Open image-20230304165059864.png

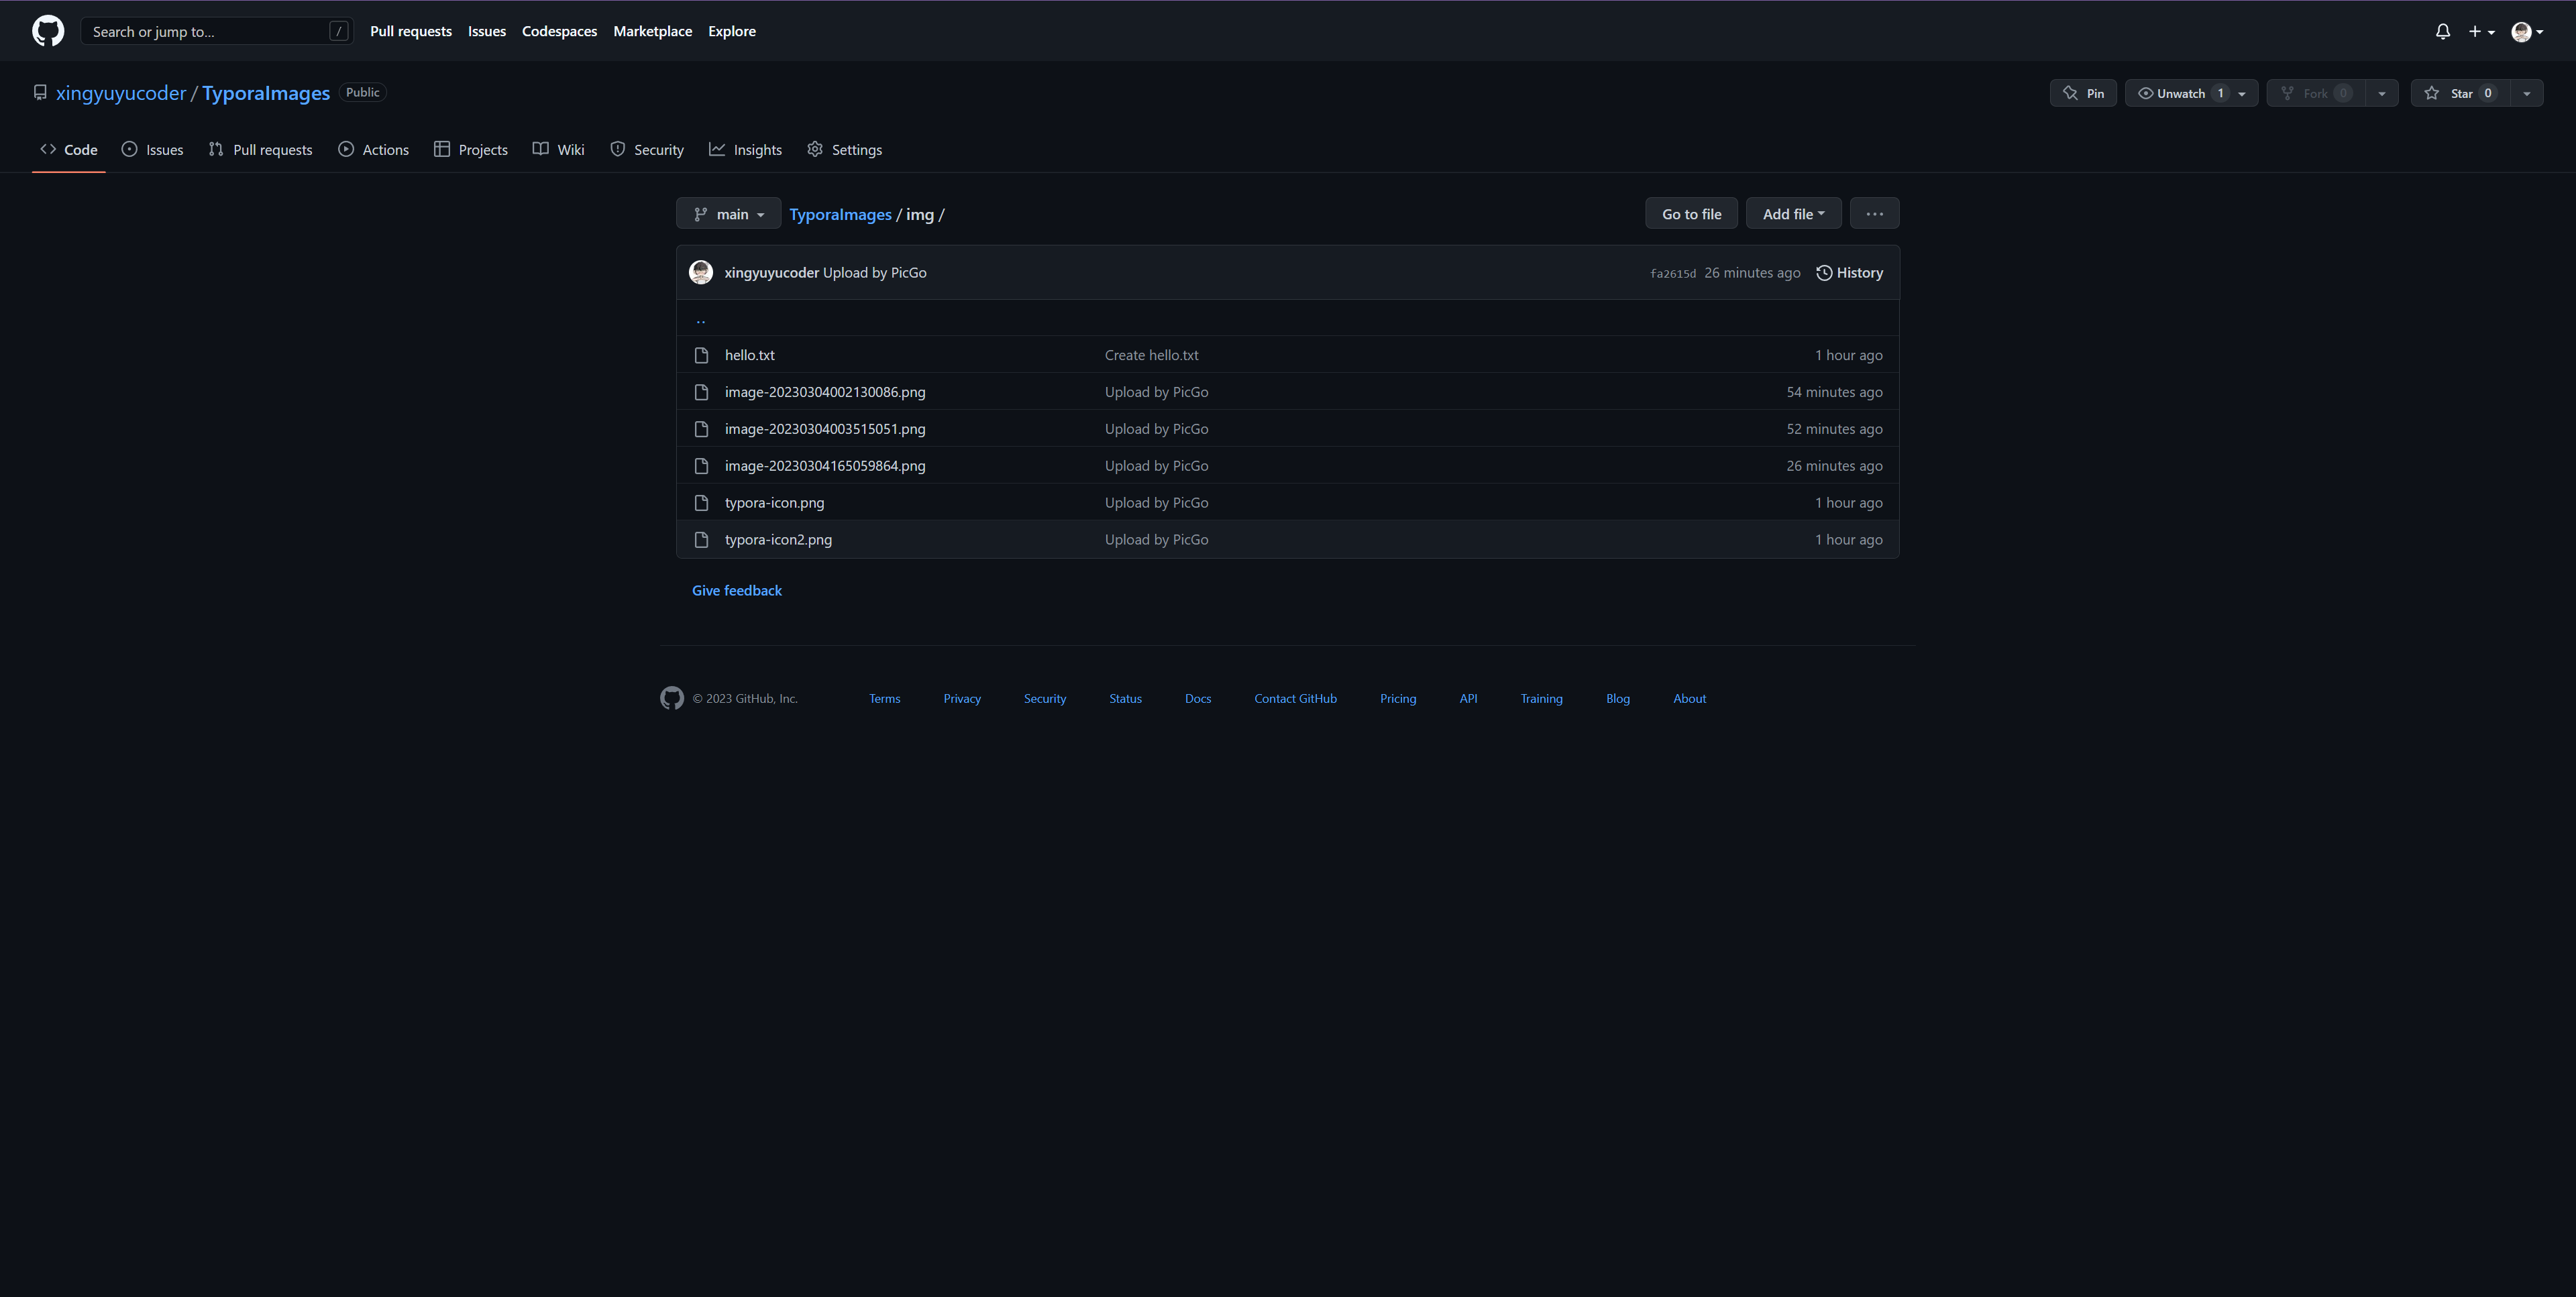[825, 466]
